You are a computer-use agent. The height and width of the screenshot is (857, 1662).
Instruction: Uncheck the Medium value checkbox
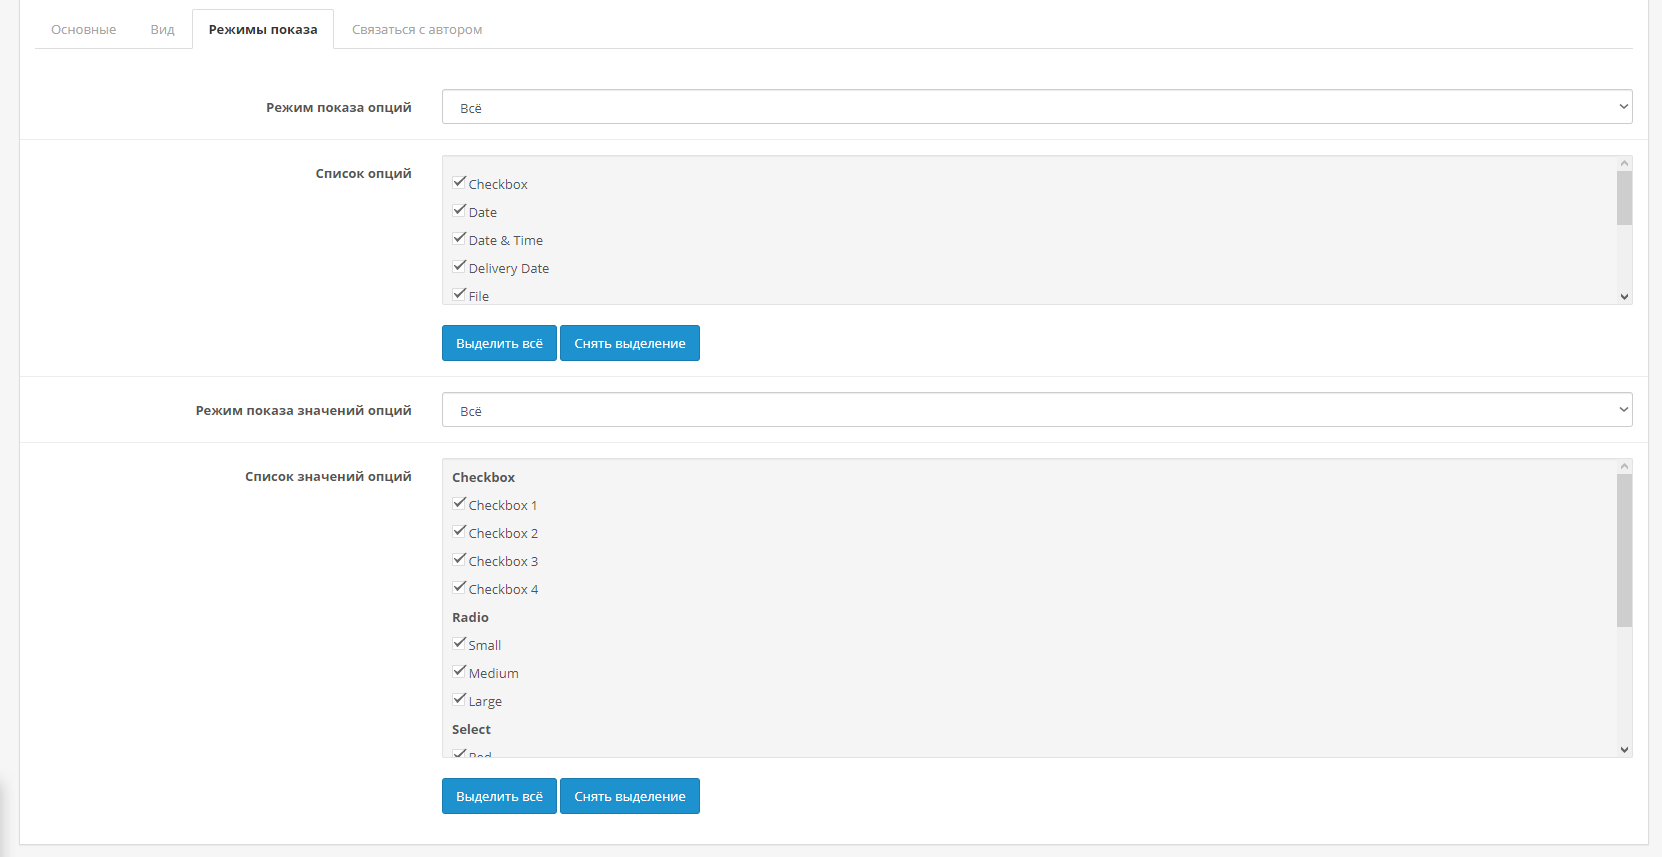460,672
